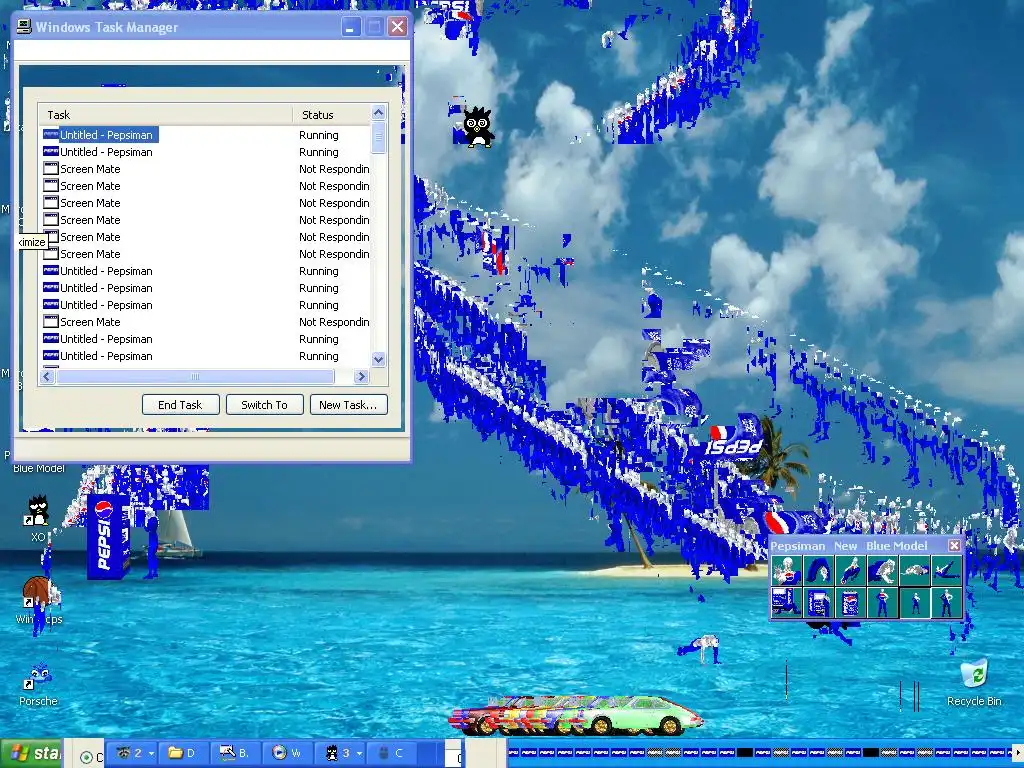This screenshot has height=768, width=1024.
Task: Choose the small distant standing Pepsiman icon
Action: point(914,602)
